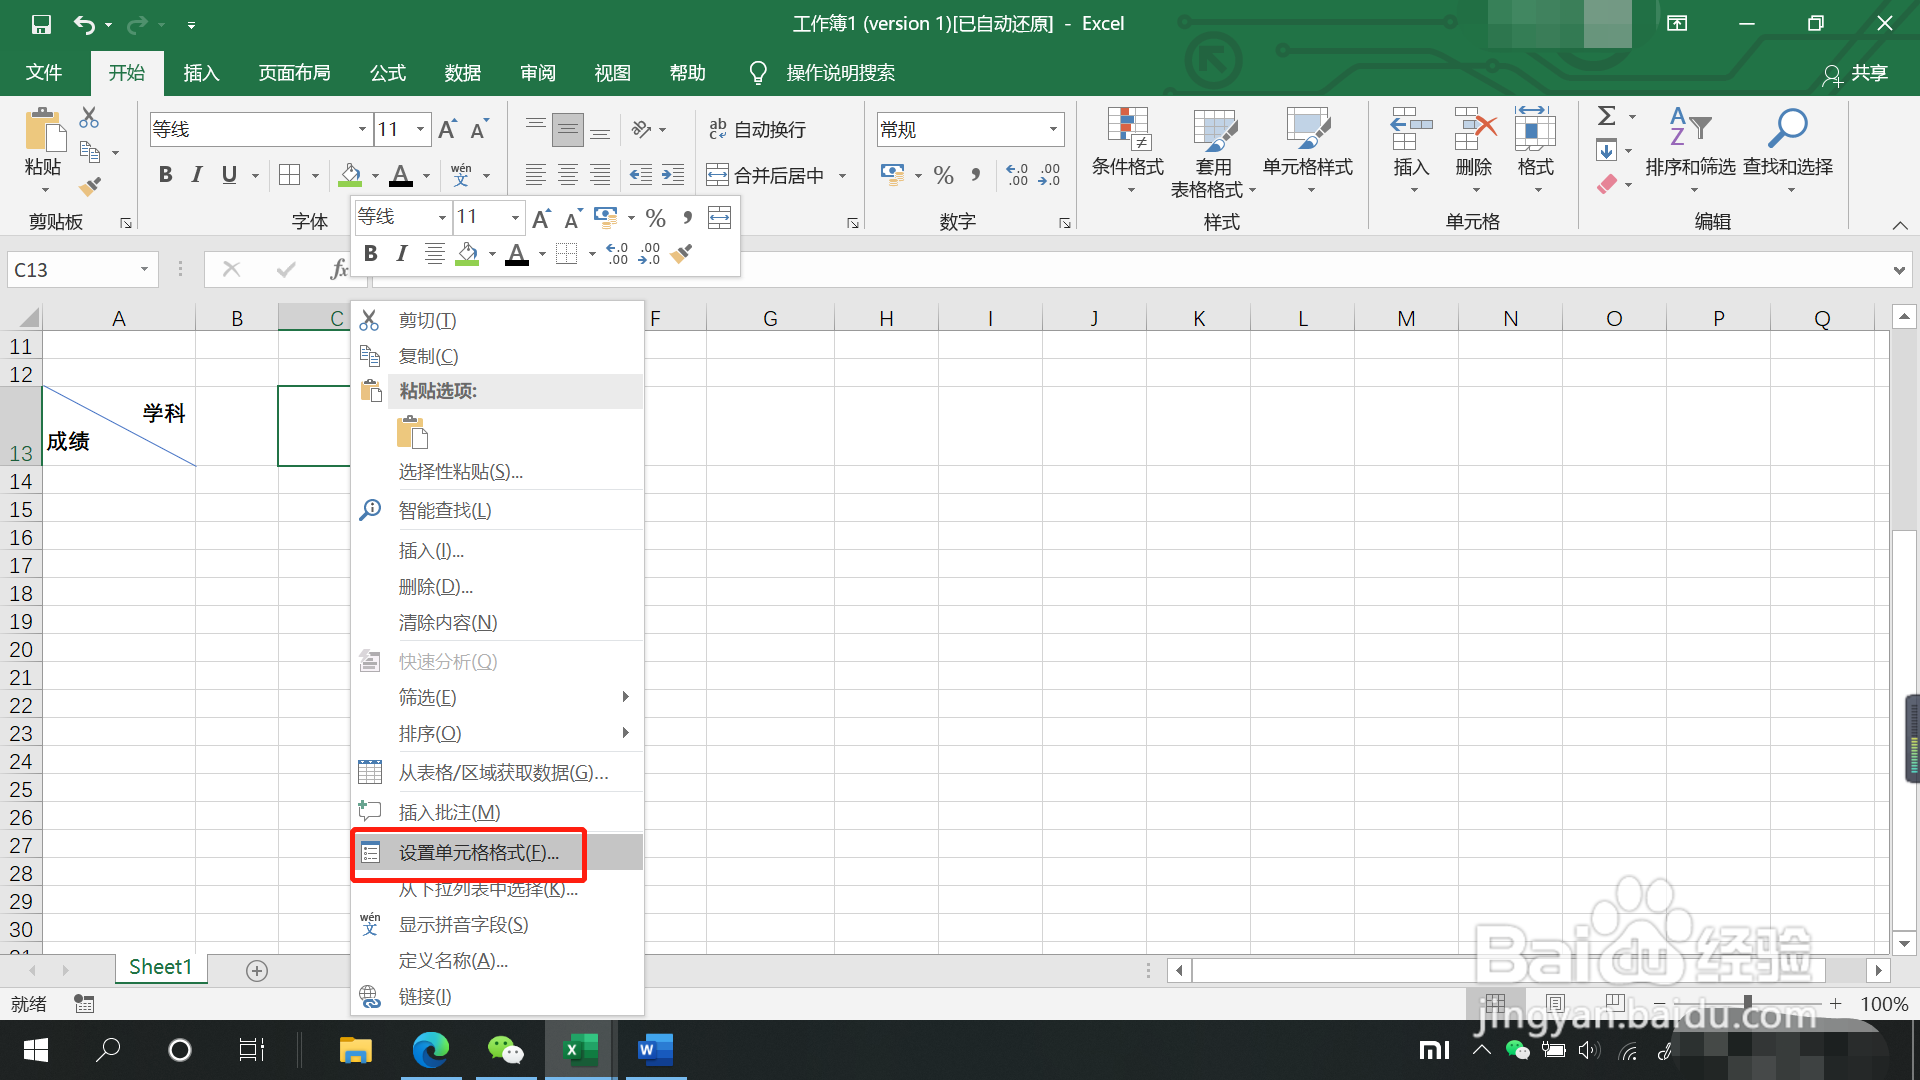Click the 共享 share button
The height and width of the screenshot is (1080, 1920).
coord(1855,73)
